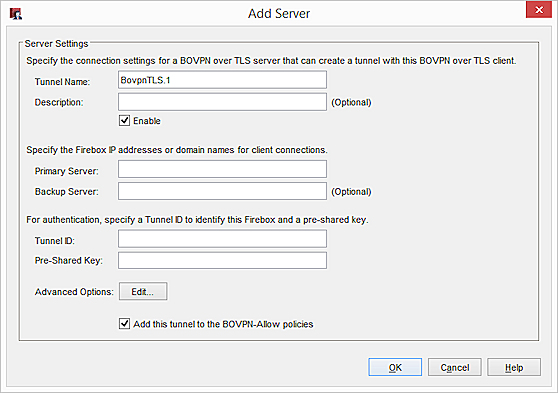Click the Primary Server input field

(x=222, y=169)
